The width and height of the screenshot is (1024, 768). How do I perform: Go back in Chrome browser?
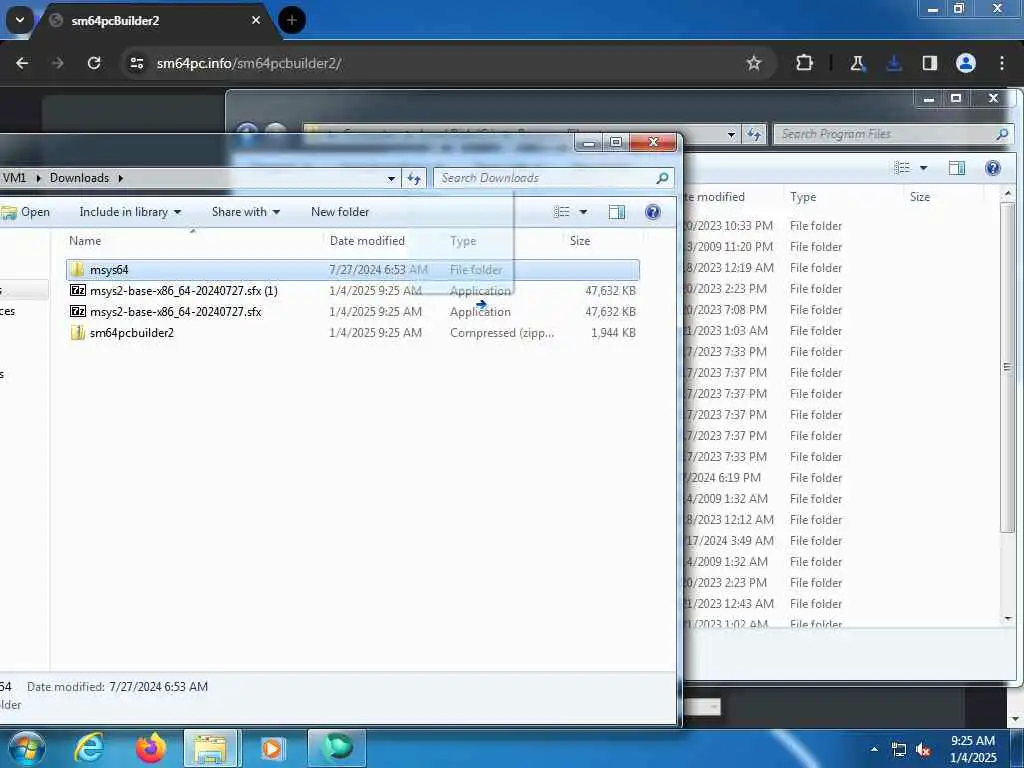(22, 63)
